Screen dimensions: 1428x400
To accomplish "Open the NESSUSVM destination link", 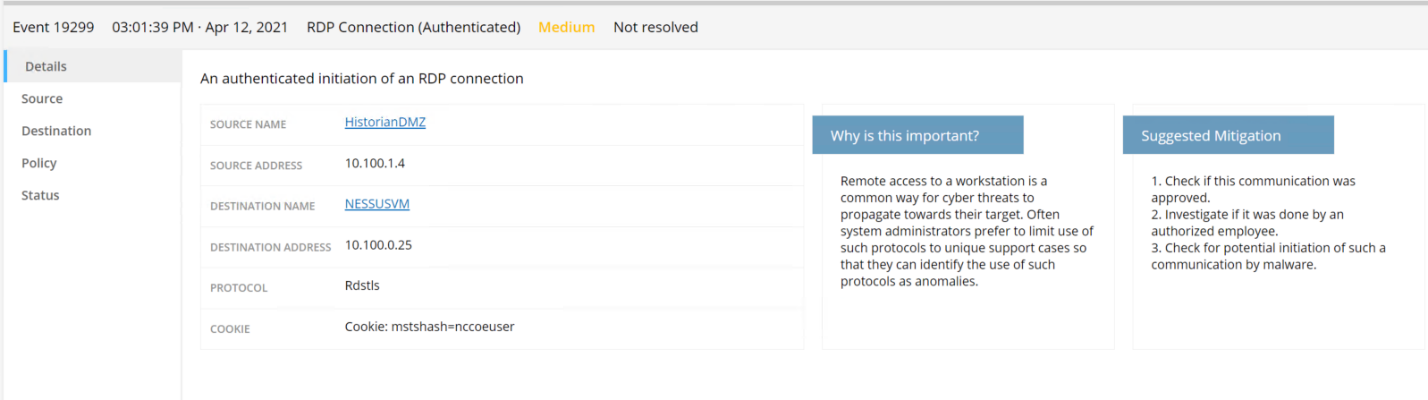I will pos(377,204).
